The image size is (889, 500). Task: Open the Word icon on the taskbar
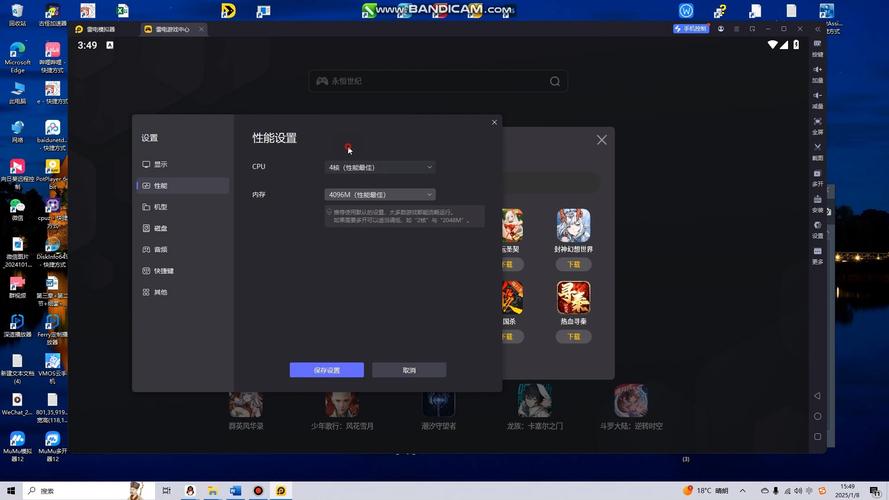(235, 491)
